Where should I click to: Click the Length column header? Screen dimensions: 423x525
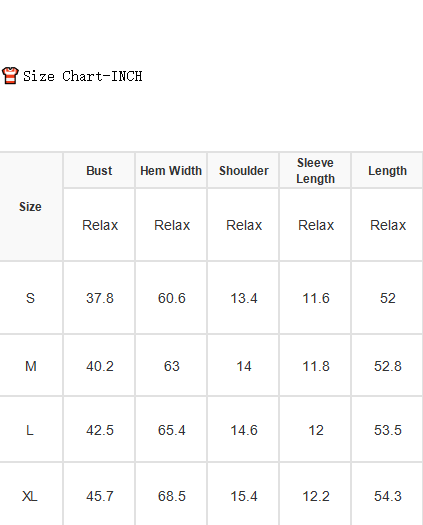click(x=387, y=171)
